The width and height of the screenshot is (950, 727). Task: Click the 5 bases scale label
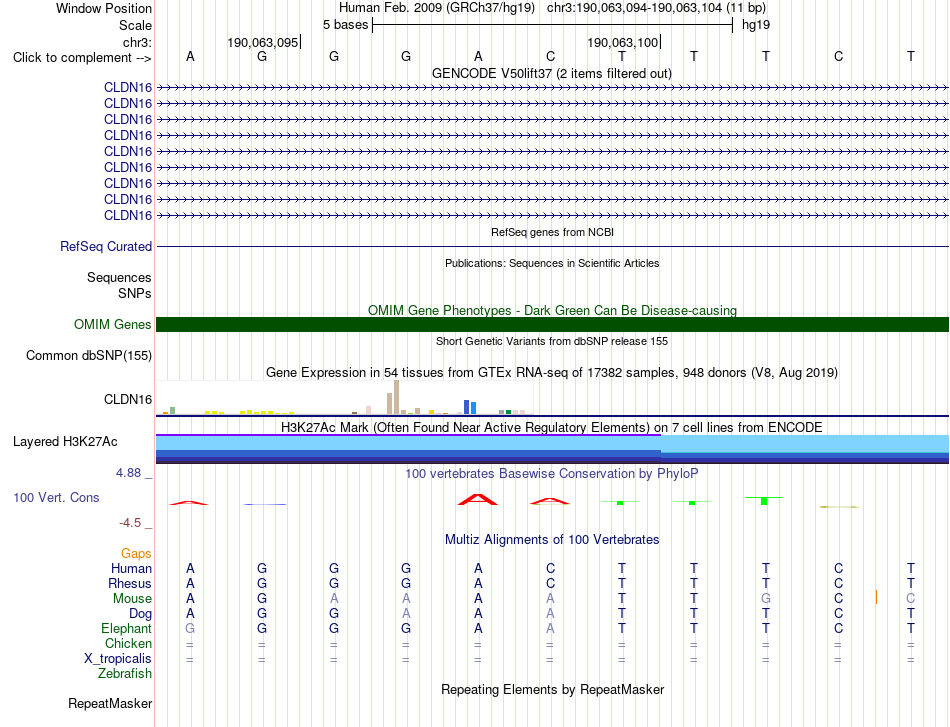click(x=345, y=25)
